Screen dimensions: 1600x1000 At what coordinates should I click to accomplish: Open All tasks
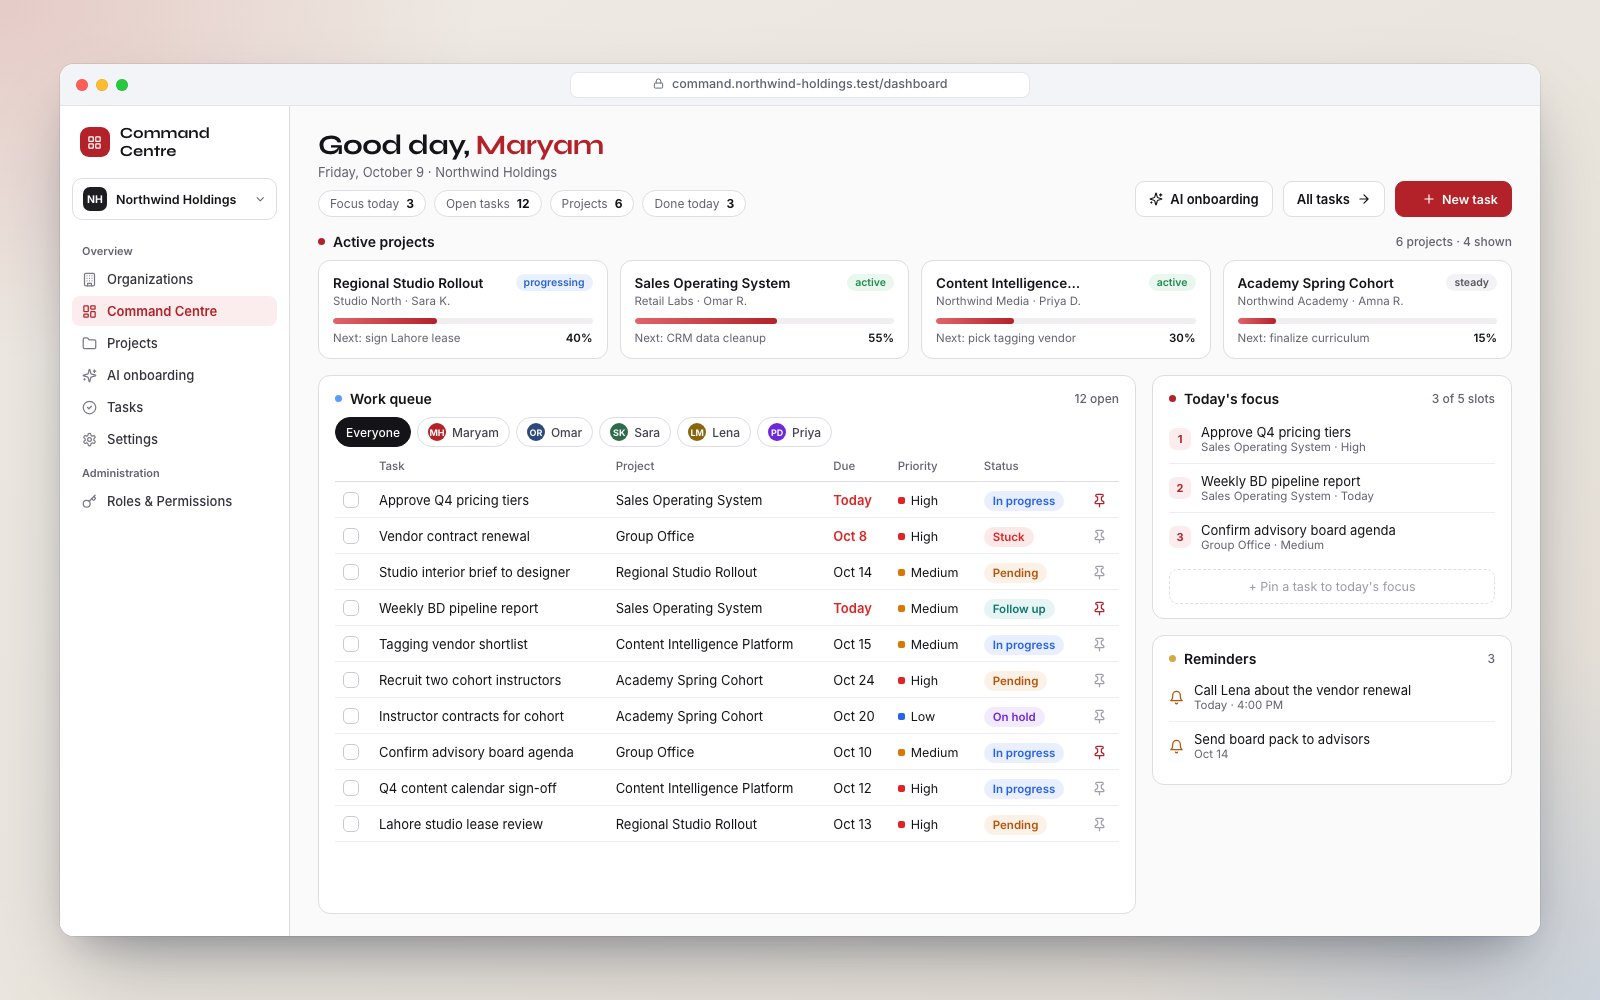[1333, 199]
